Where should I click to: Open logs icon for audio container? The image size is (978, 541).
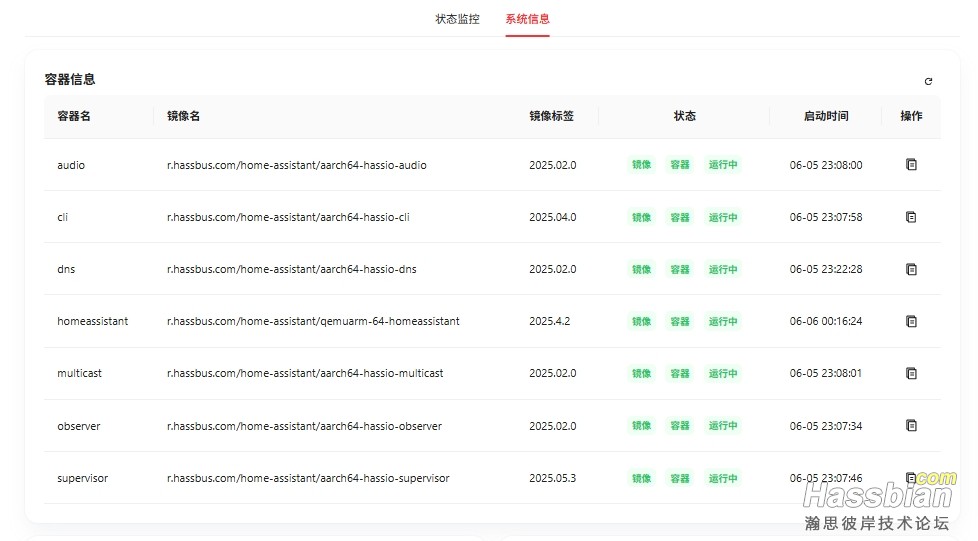(x=911, y=165)
